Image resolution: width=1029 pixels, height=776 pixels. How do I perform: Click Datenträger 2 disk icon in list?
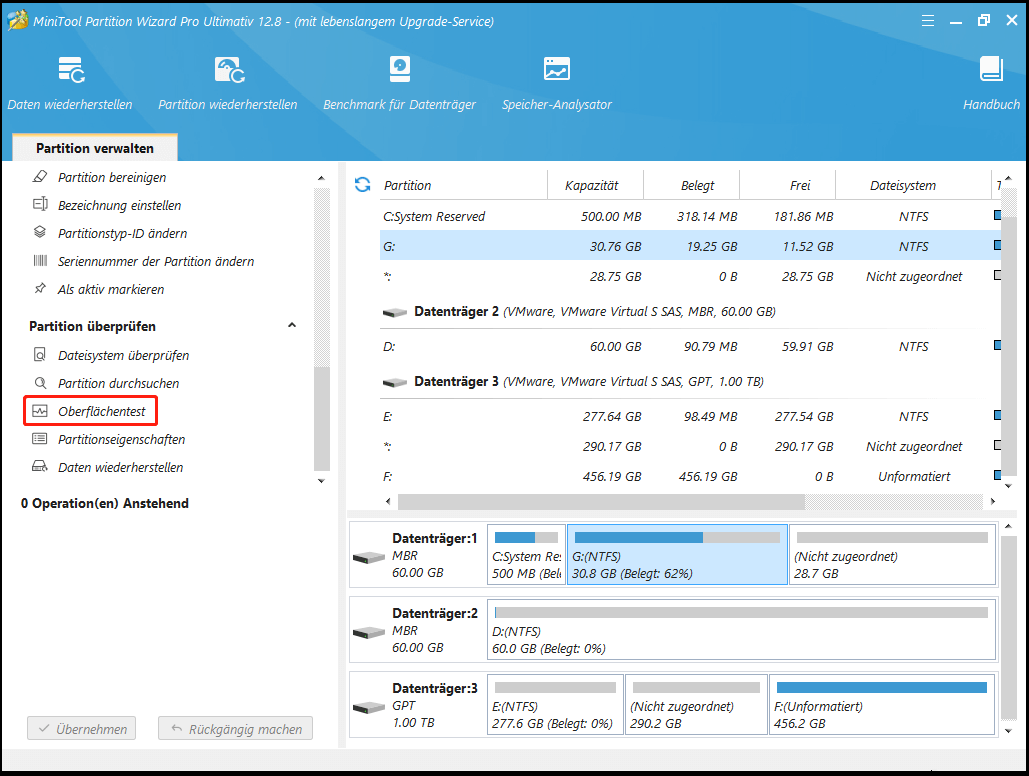tap(394, 313)
